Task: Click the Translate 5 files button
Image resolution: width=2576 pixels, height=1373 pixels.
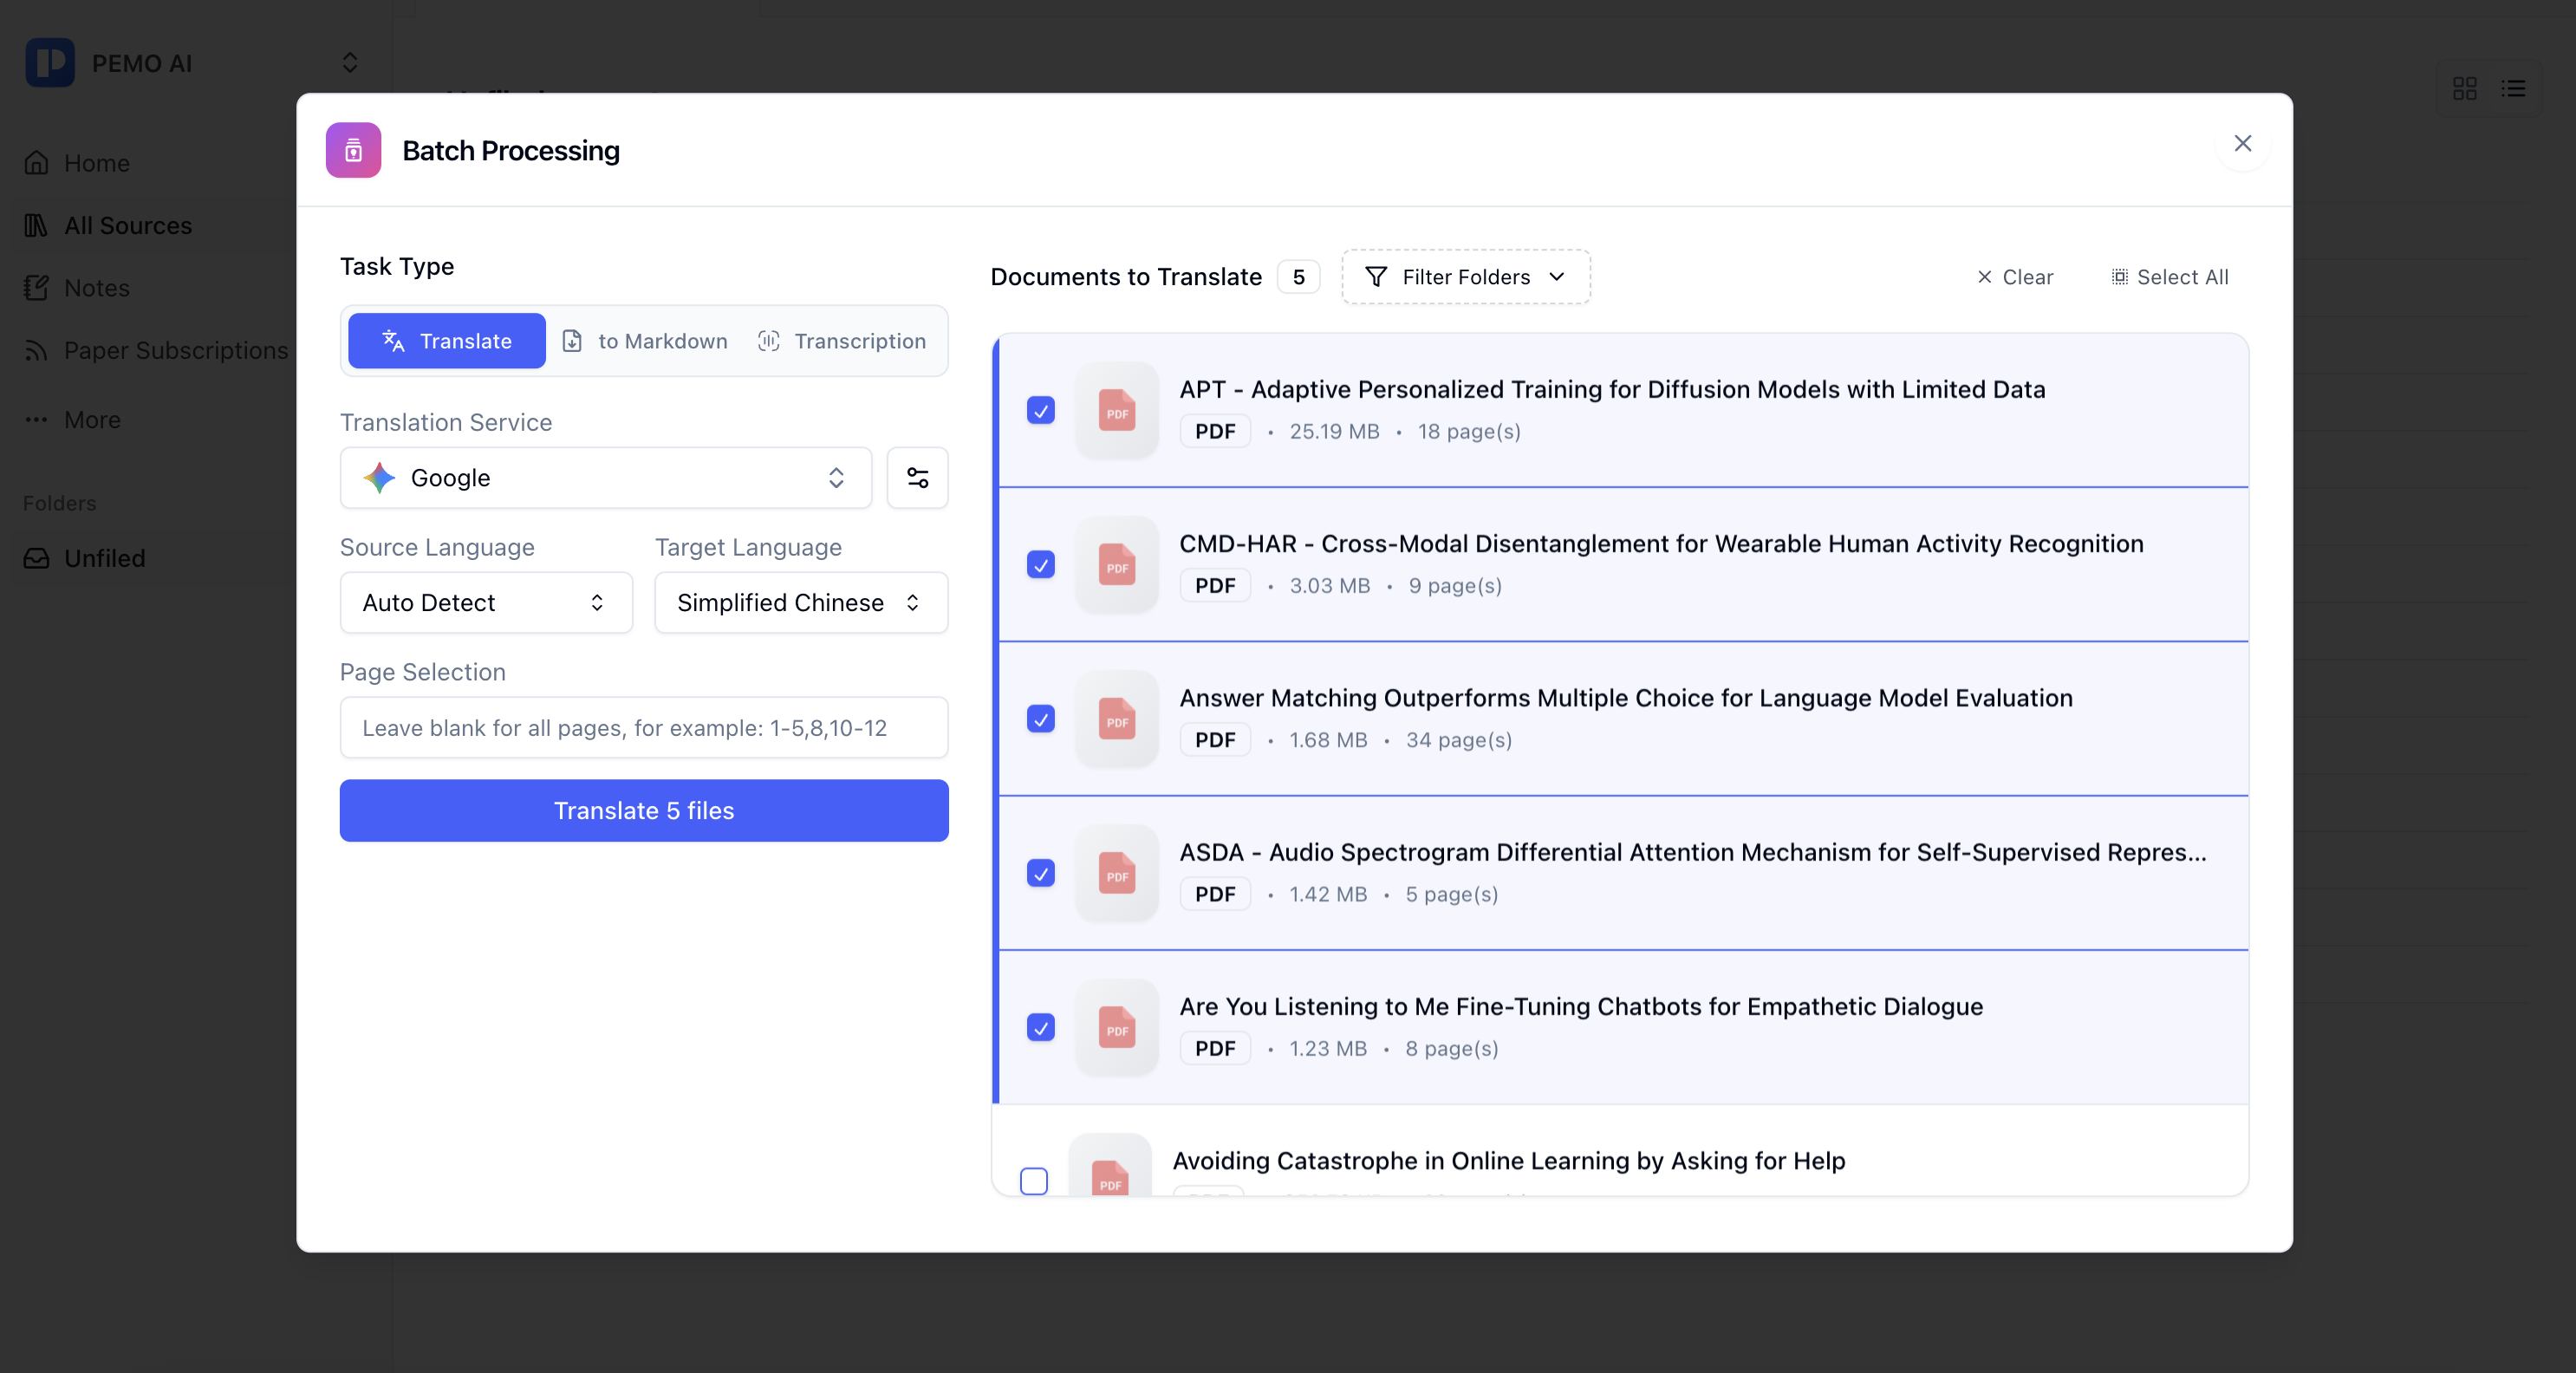Action: 644,810
